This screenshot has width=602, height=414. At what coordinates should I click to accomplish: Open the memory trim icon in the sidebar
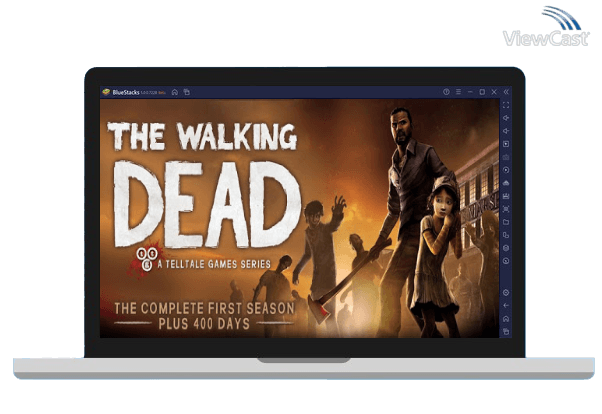[x=506, y=196]
